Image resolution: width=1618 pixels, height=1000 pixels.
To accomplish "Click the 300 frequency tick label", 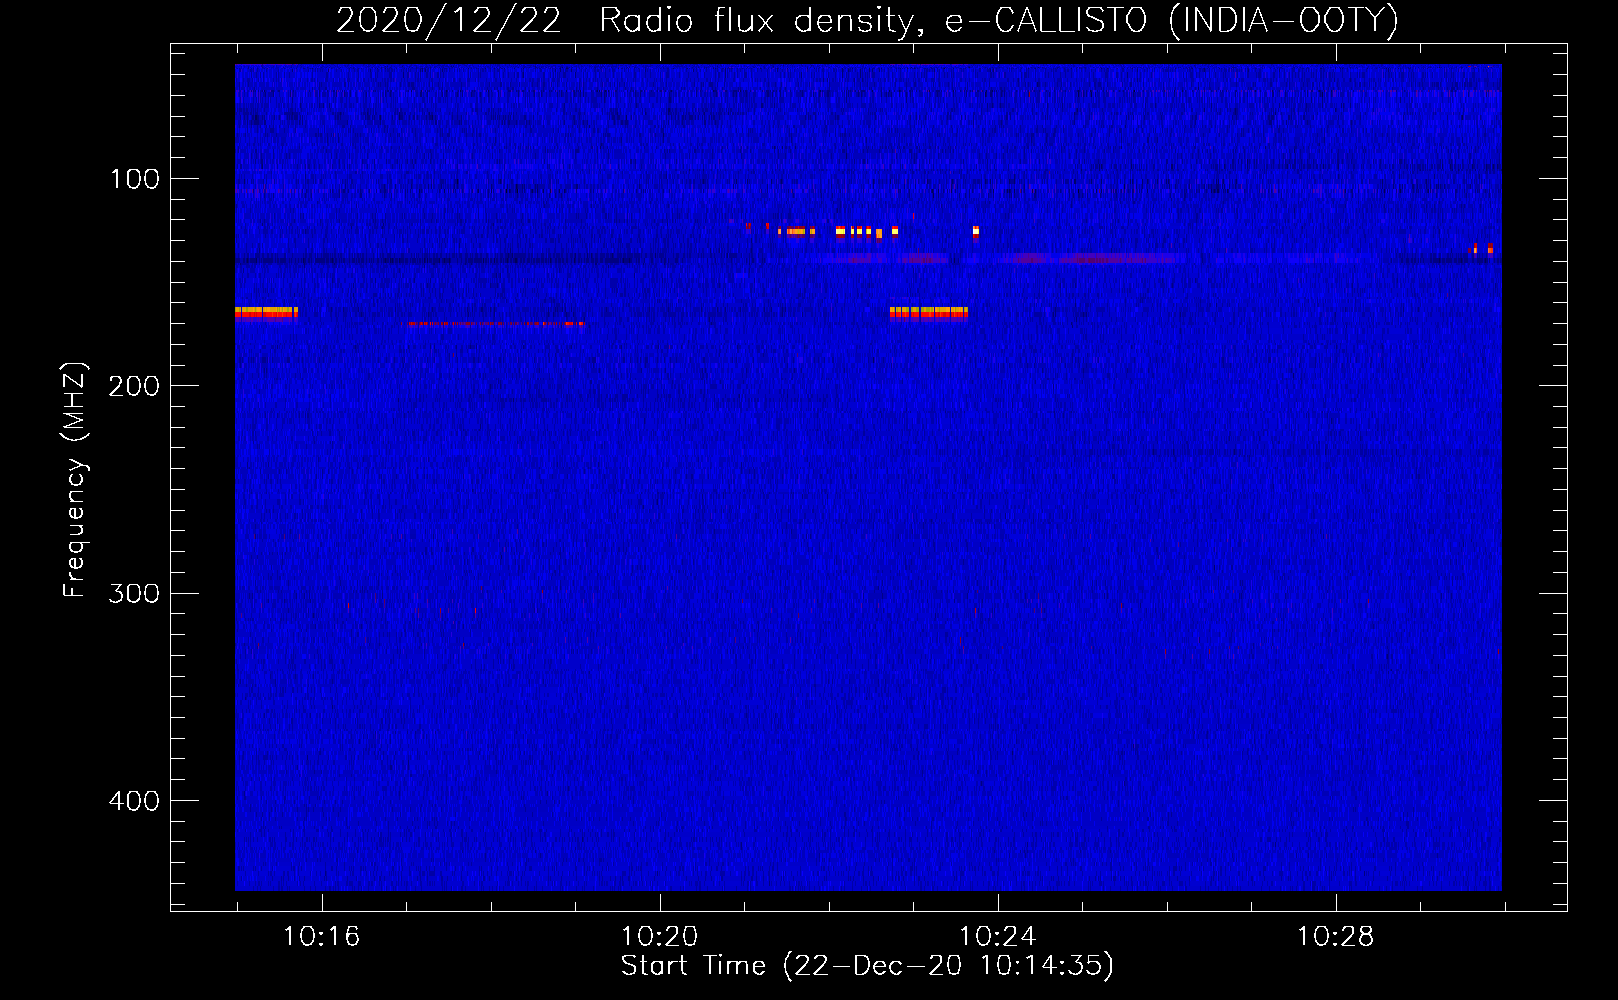I will 134,594.
